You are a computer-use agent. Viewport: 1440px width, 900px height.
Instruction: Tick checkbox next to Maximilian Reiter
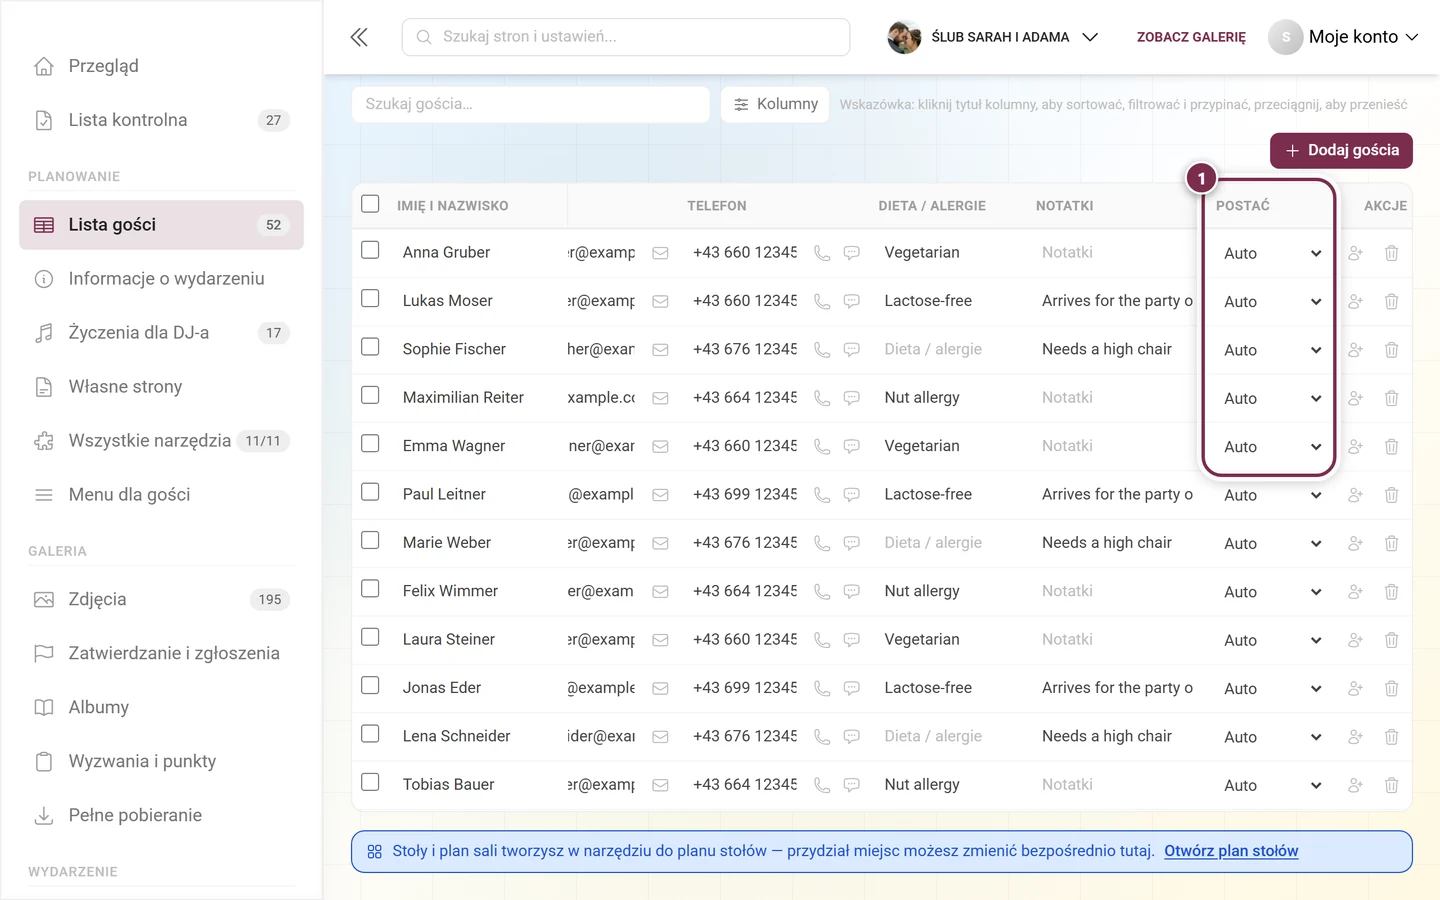(370, 395)
